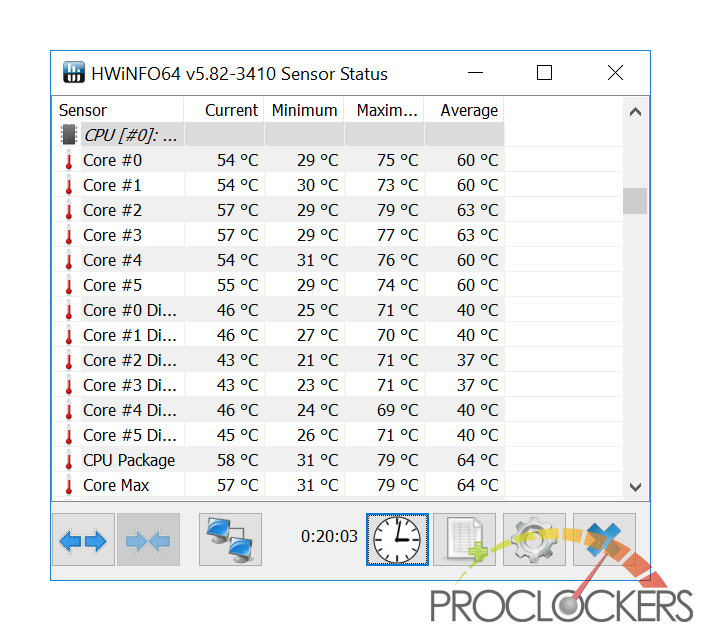Click CPU Package current value 58 °C
This screenshot has width=701, height=631.
[x=237, y=460]
